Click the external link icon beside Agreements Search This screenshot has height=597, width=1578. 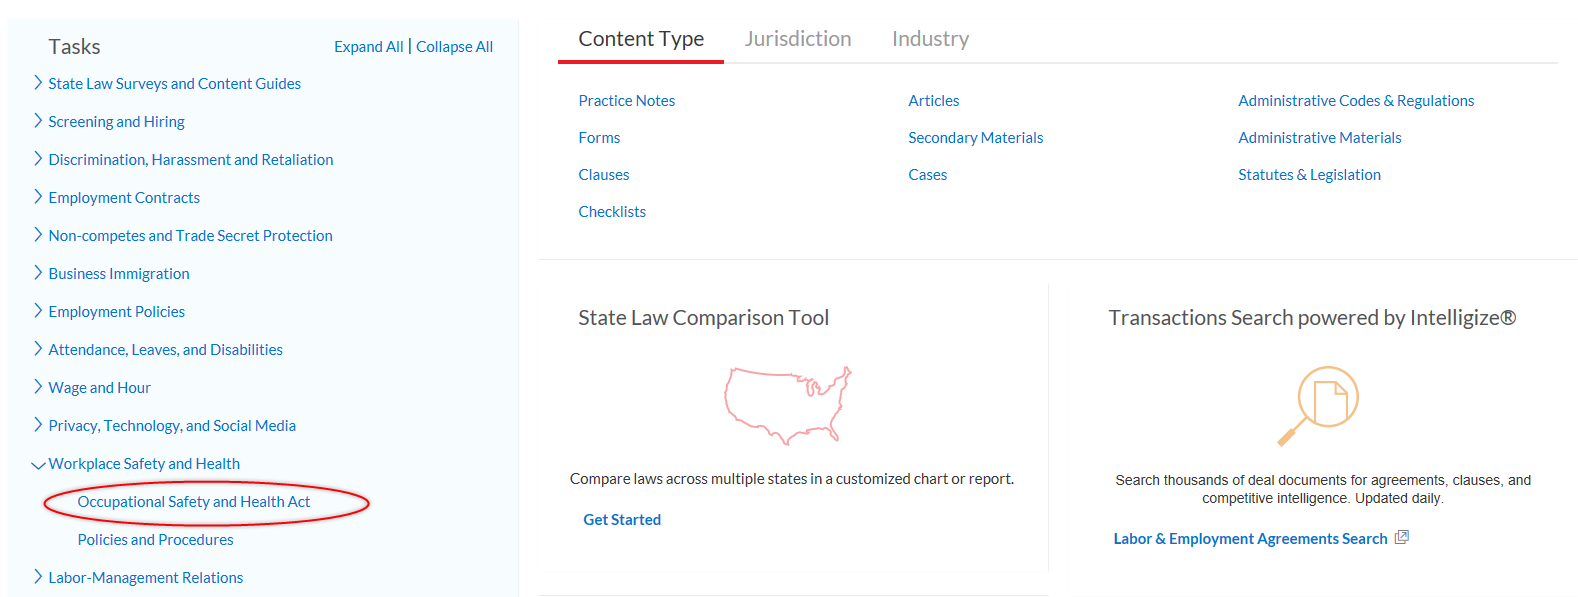pyautogui.click(x=1402, y=538)
